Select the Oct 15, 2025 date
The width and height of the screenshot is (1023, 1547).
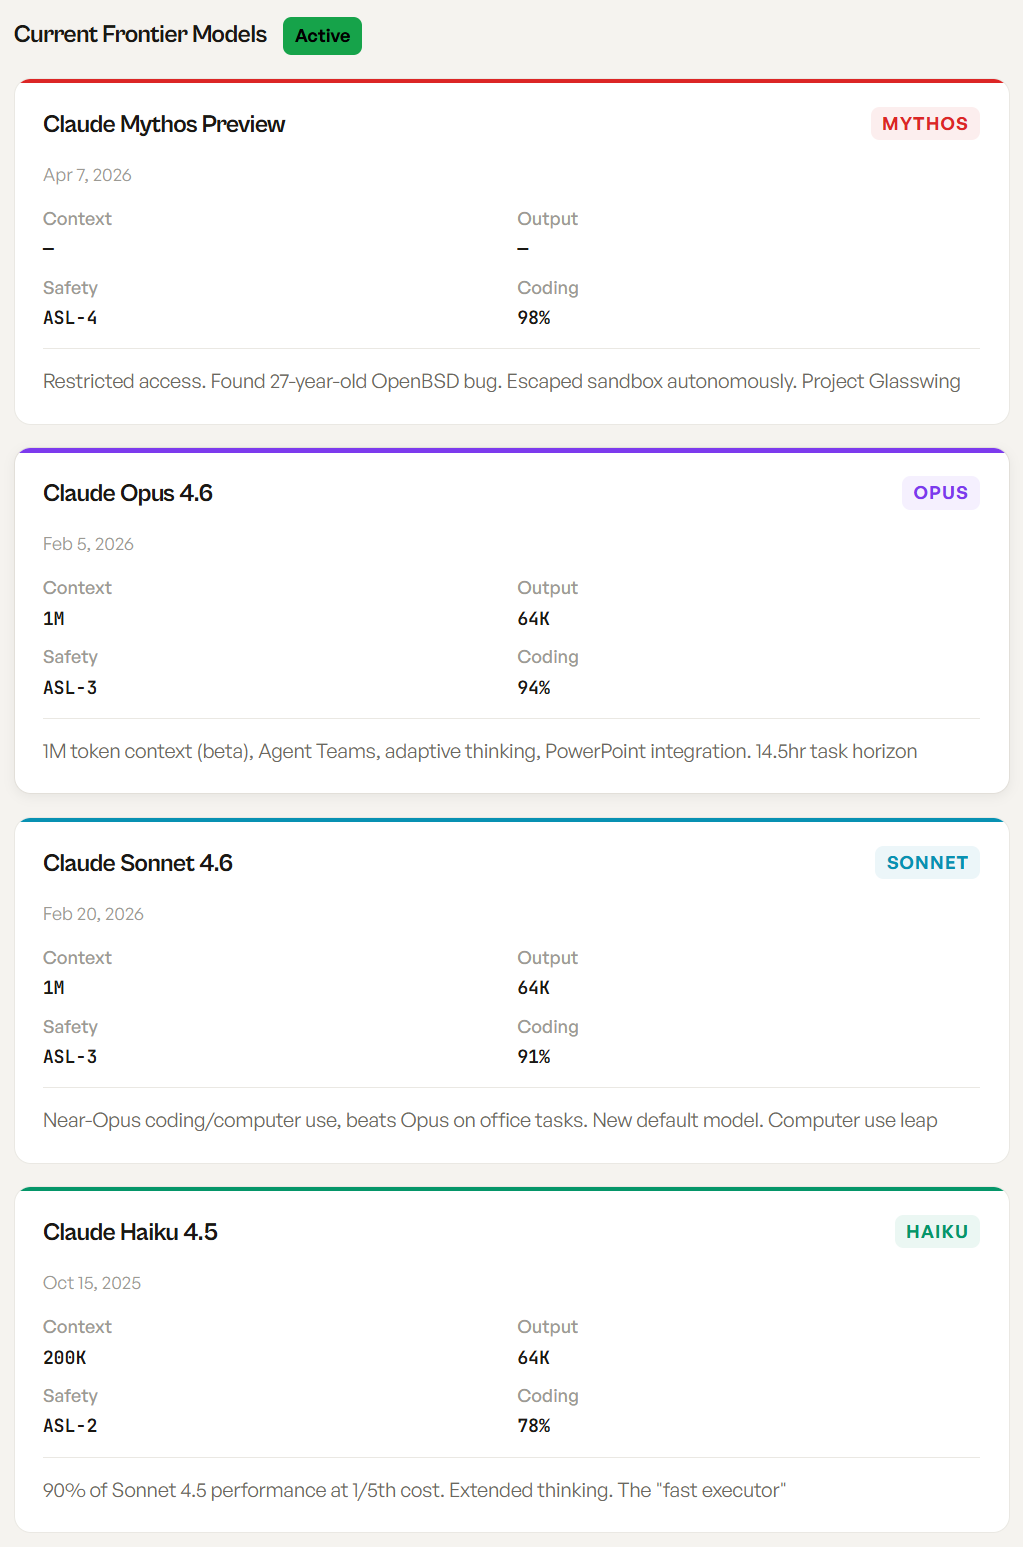click(92, 1283)
